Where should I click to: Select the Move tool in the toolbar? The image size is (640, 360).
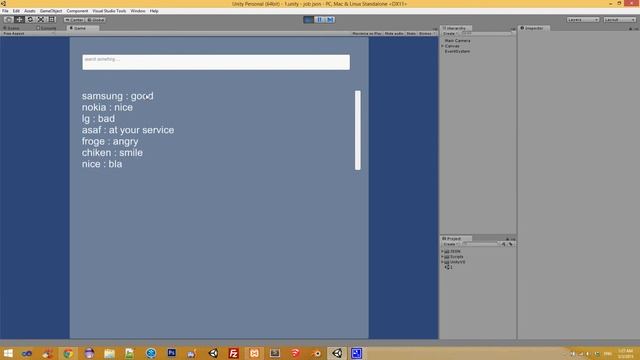19,20
